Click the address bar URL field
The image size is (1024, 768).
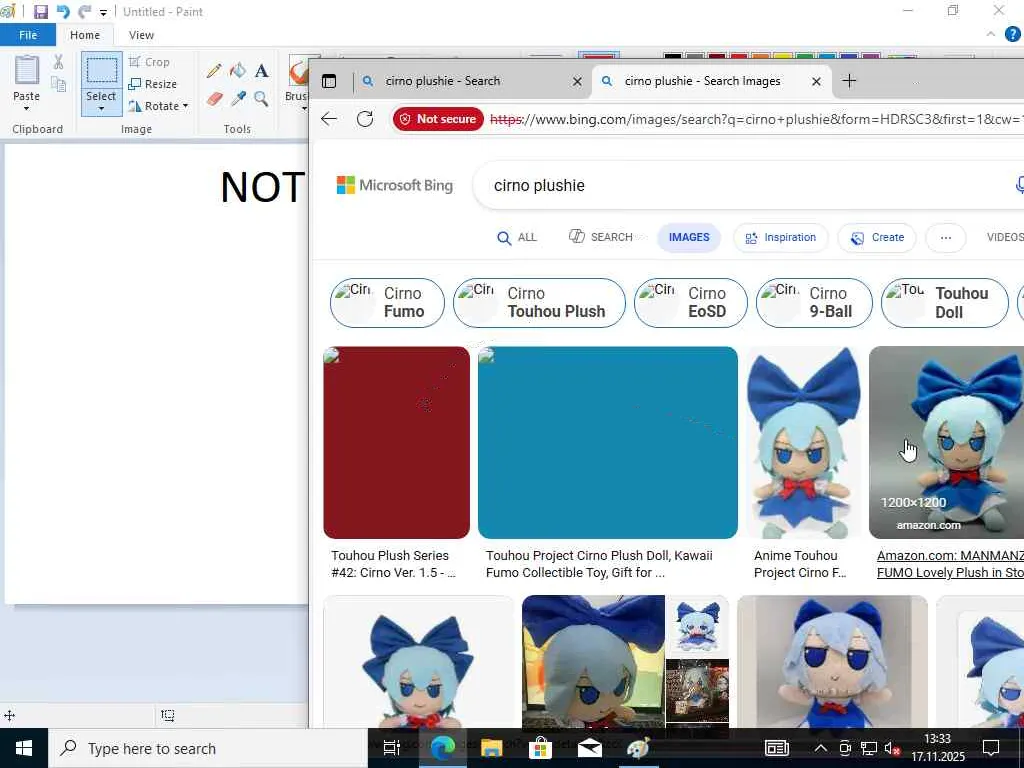click(756, 119)
